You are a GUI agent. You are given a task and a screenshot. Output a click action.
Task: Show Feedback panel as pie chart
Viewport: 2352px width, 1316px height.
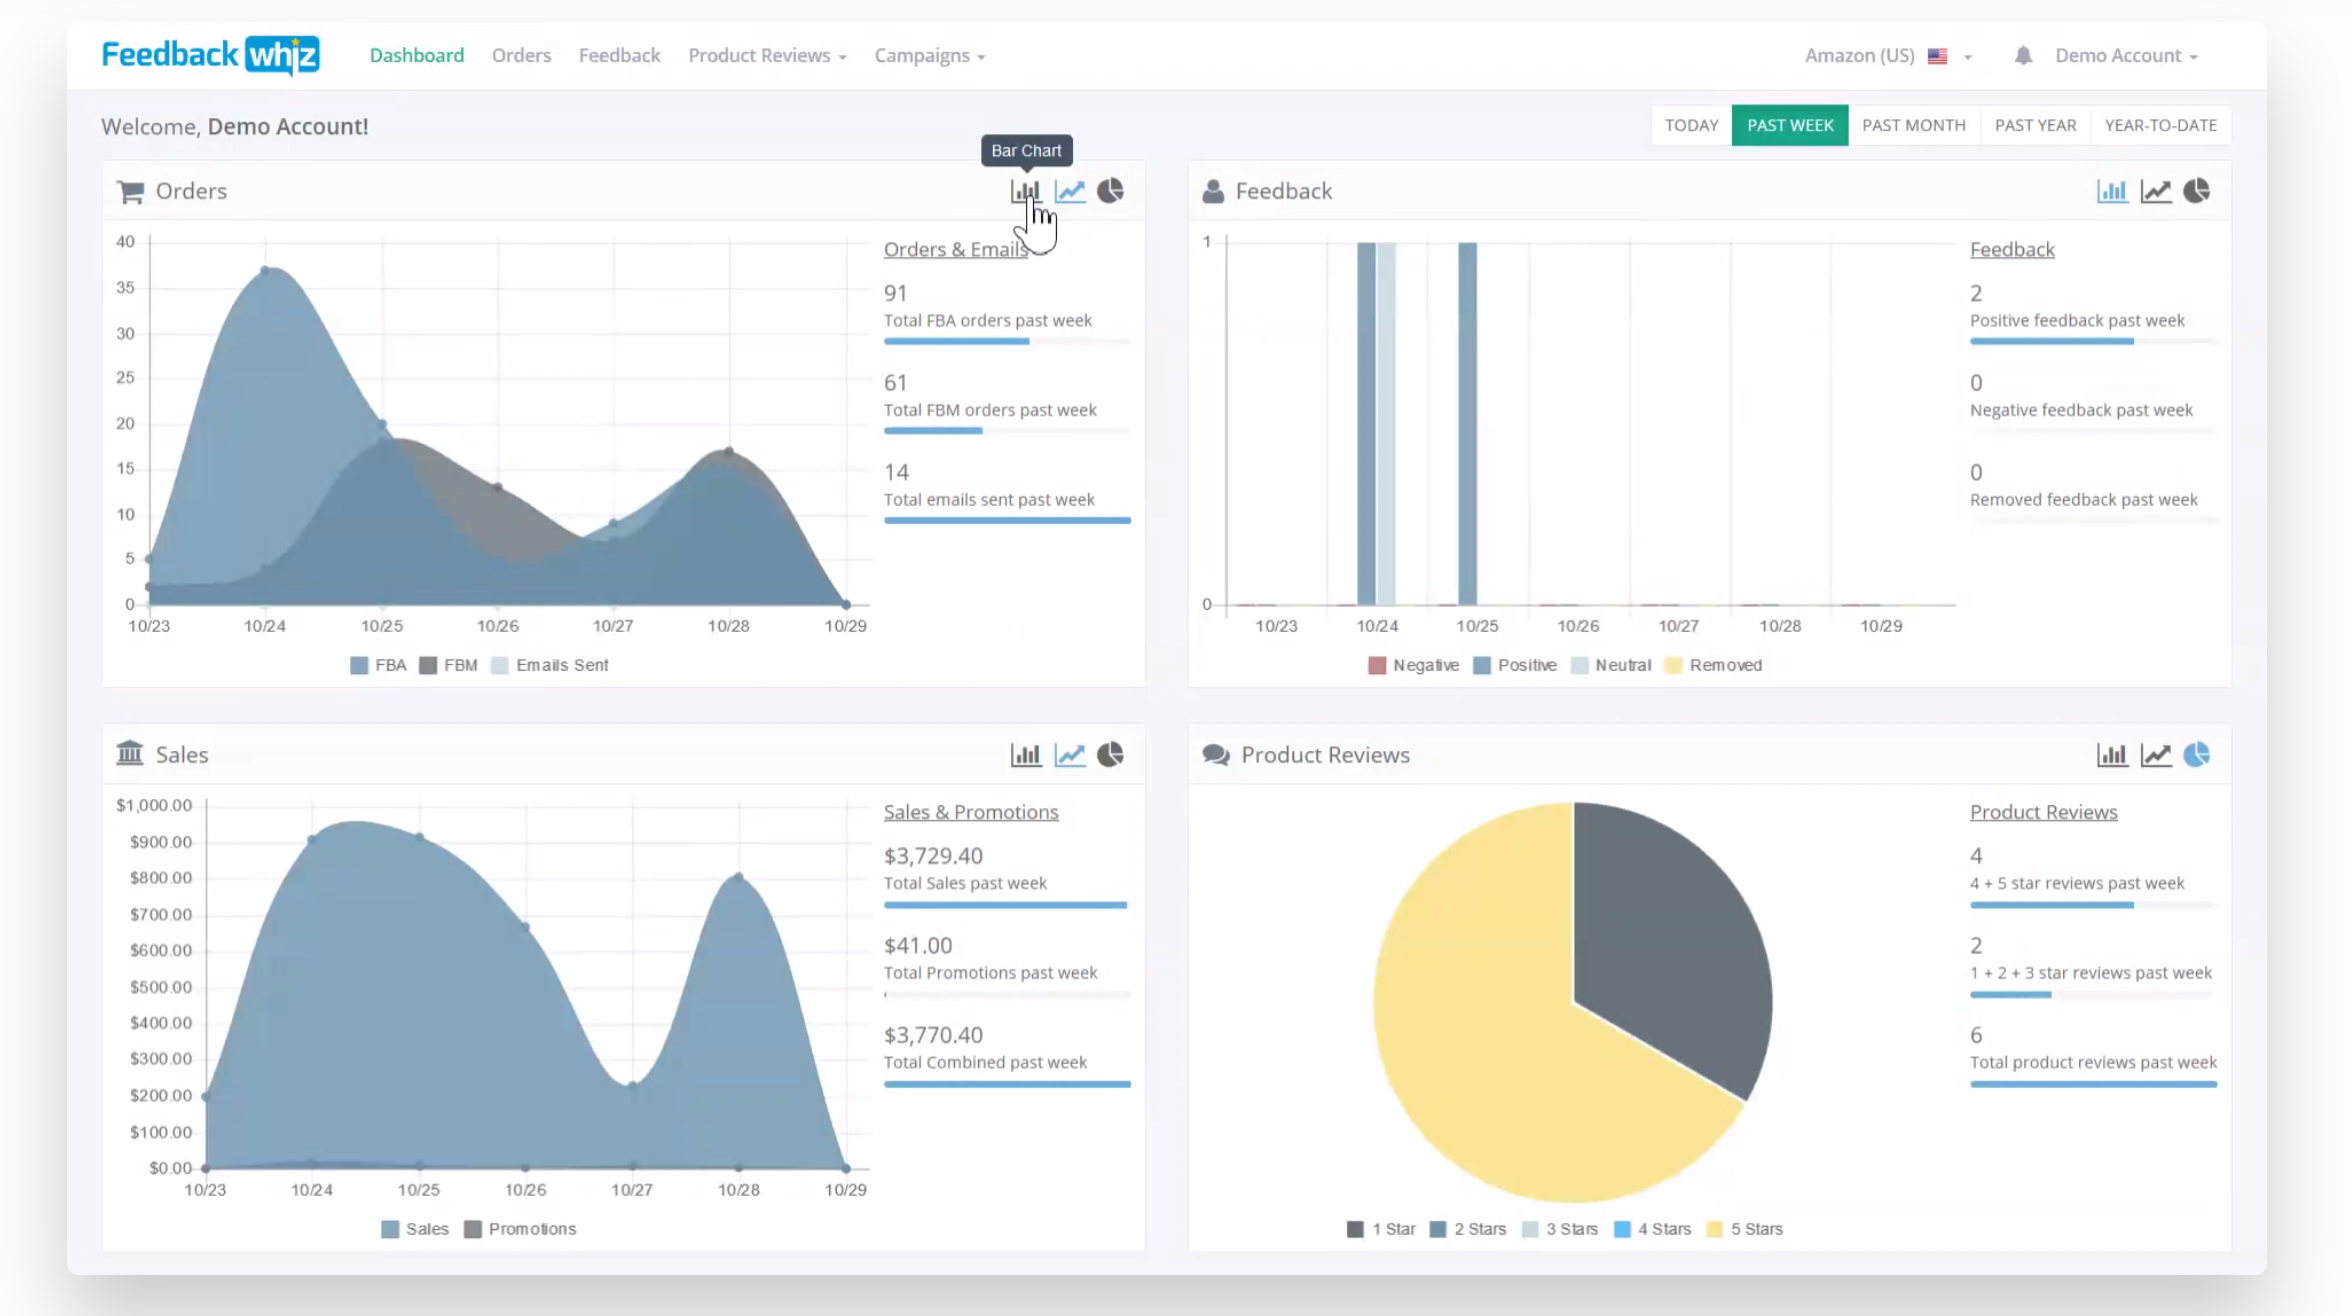pyautogui.click(x=2196, y=191)
